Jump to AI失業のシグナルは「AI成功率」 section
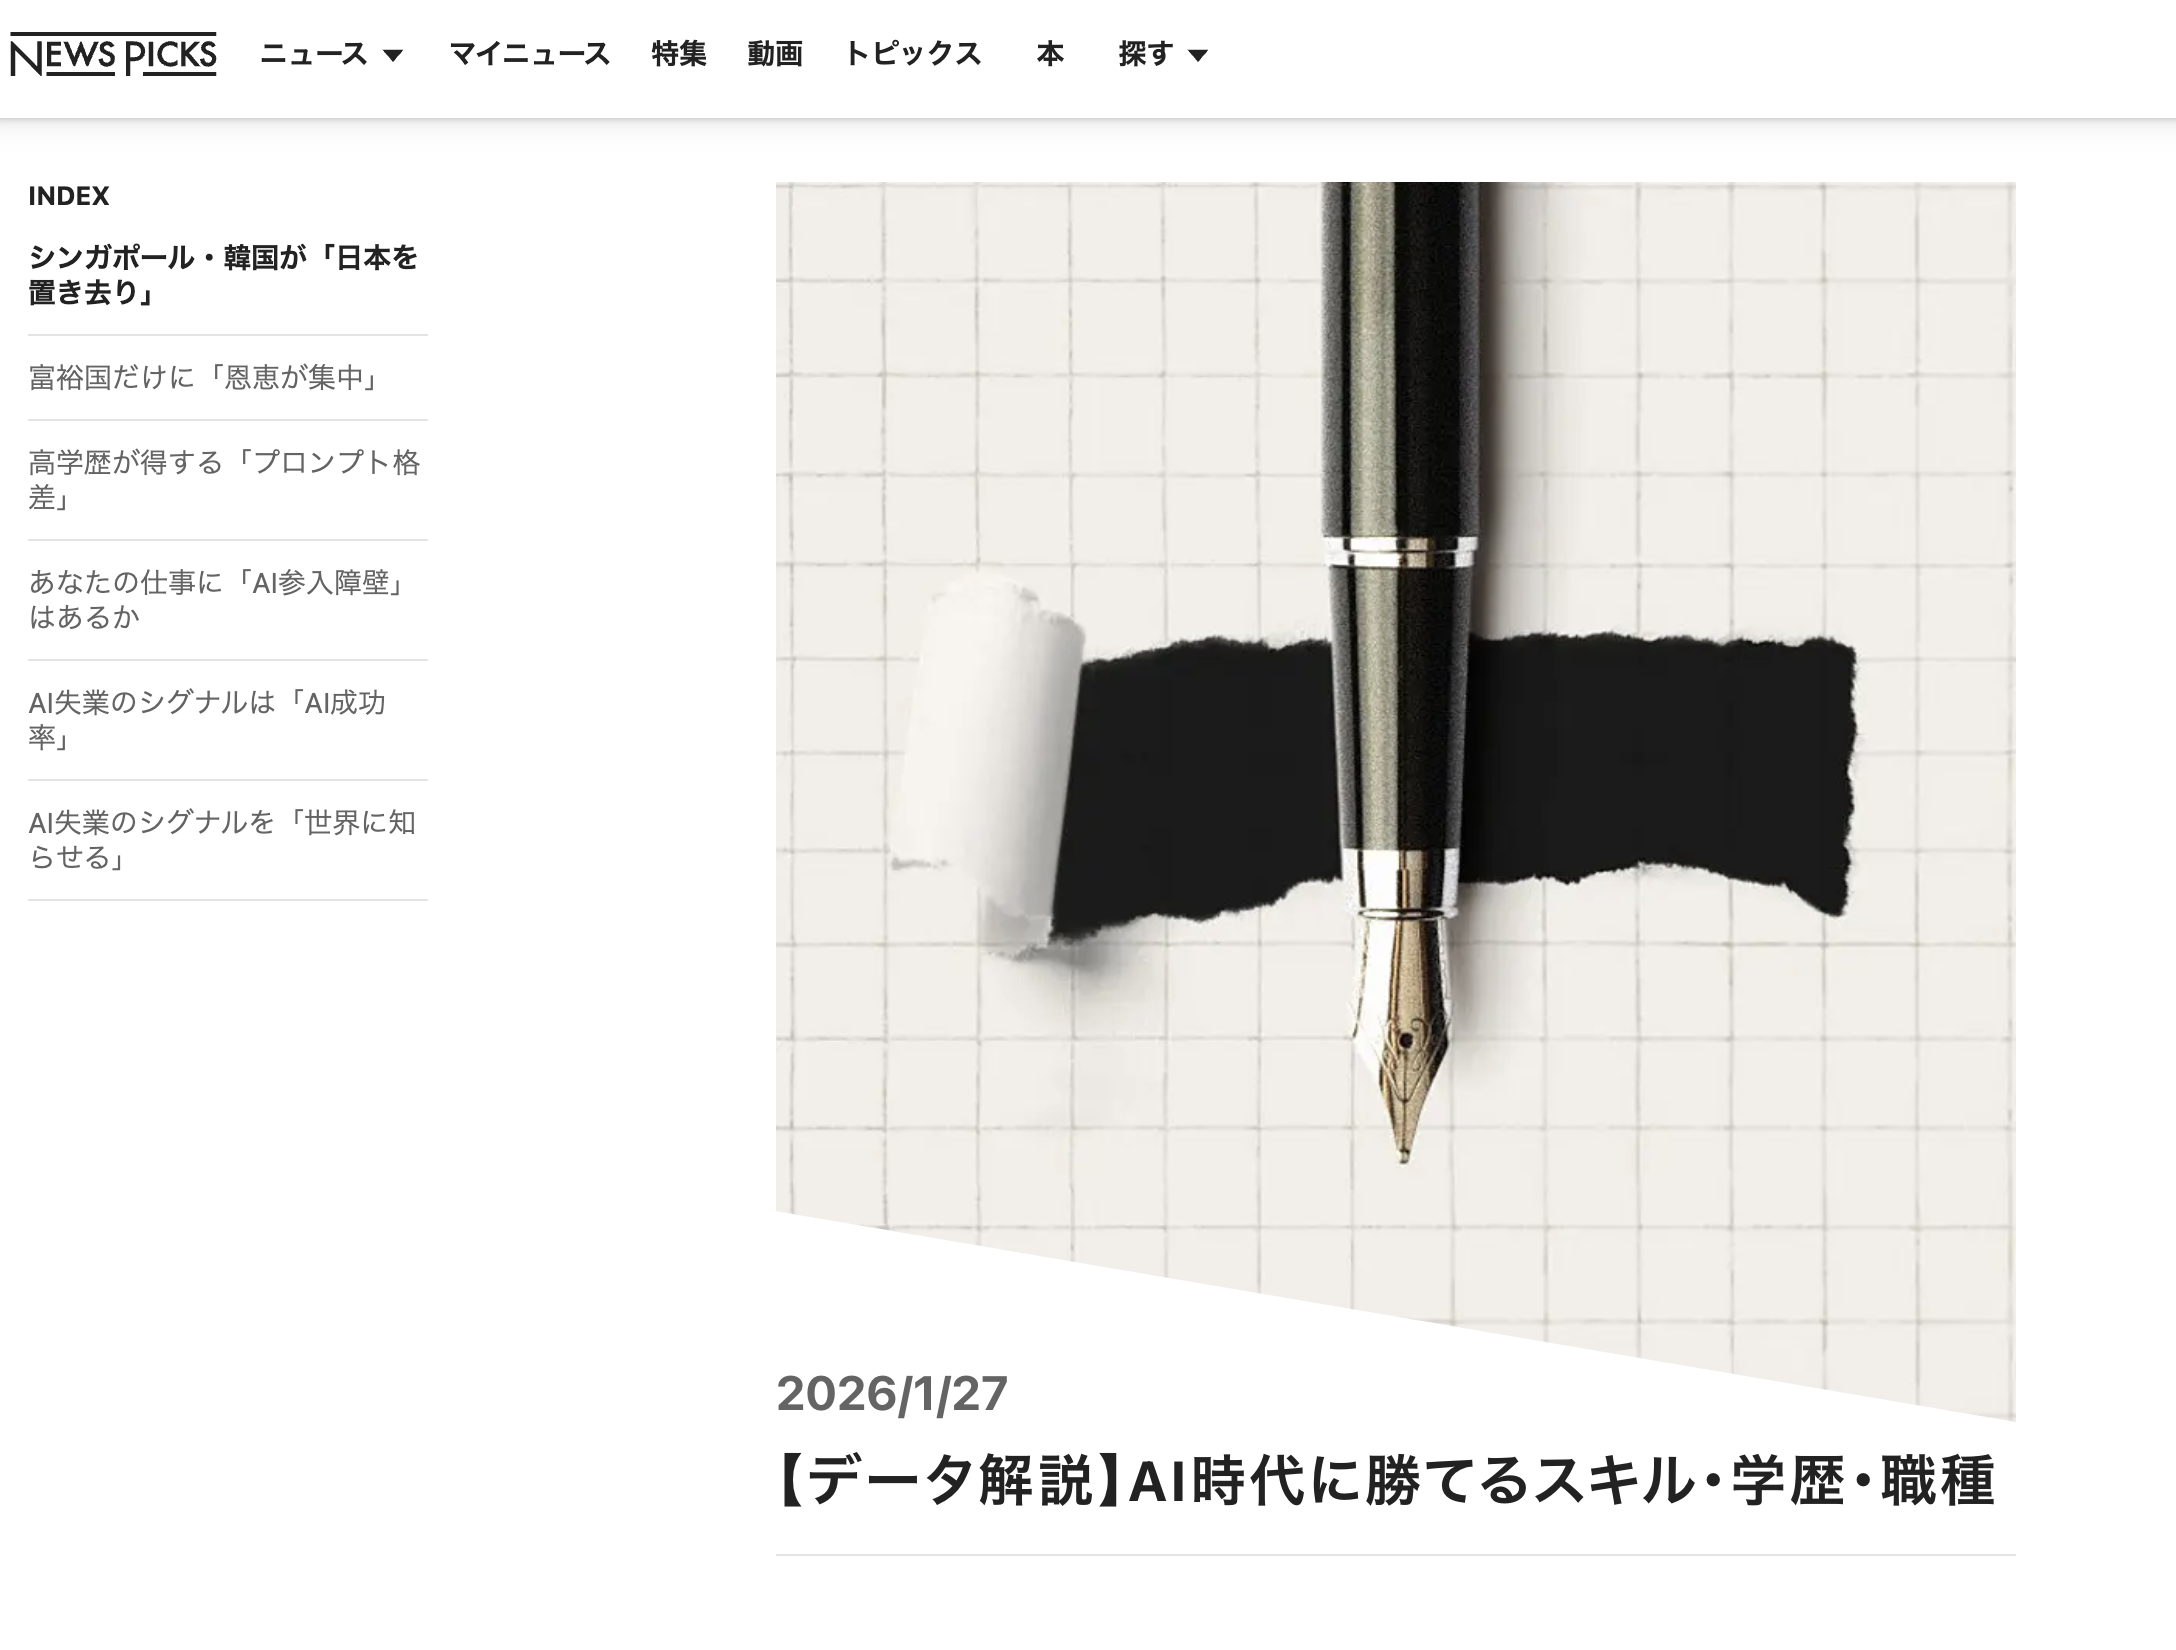This screenshot has width=2176, height=1650. (x=207, y=720)
